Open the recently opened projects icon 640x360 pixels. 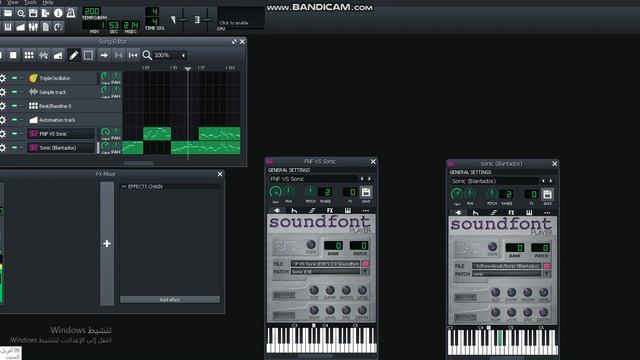coord(20,13)
